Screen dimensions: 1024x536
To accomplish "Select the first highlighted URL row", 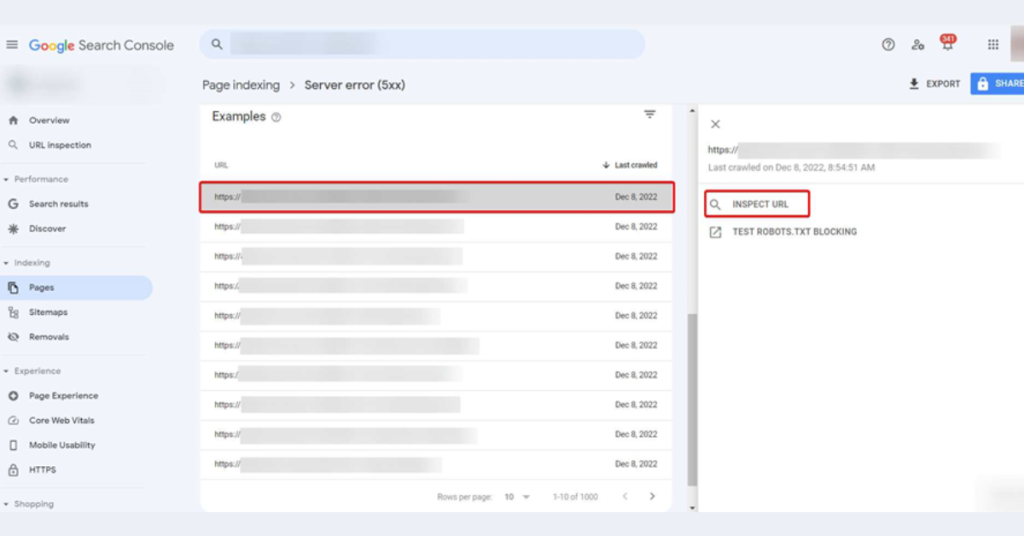I will coord(436,197).
